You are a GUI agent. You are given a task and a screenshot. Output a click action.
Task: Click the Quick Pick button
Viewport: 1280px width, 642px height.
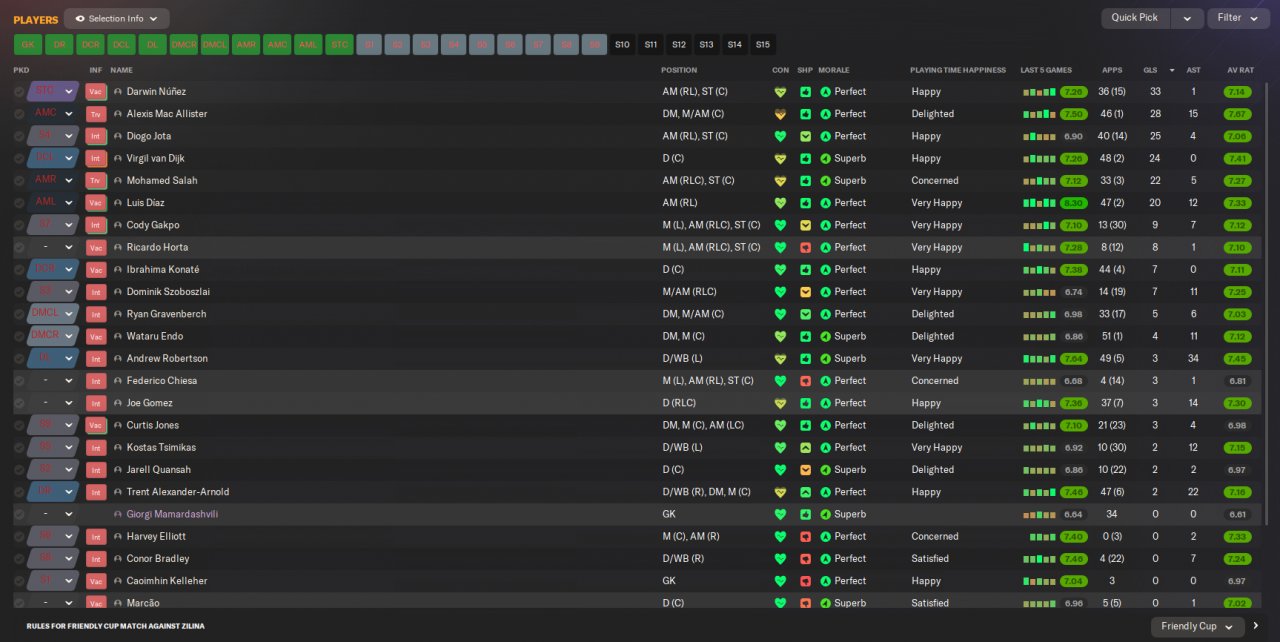tap(1135, 18)
